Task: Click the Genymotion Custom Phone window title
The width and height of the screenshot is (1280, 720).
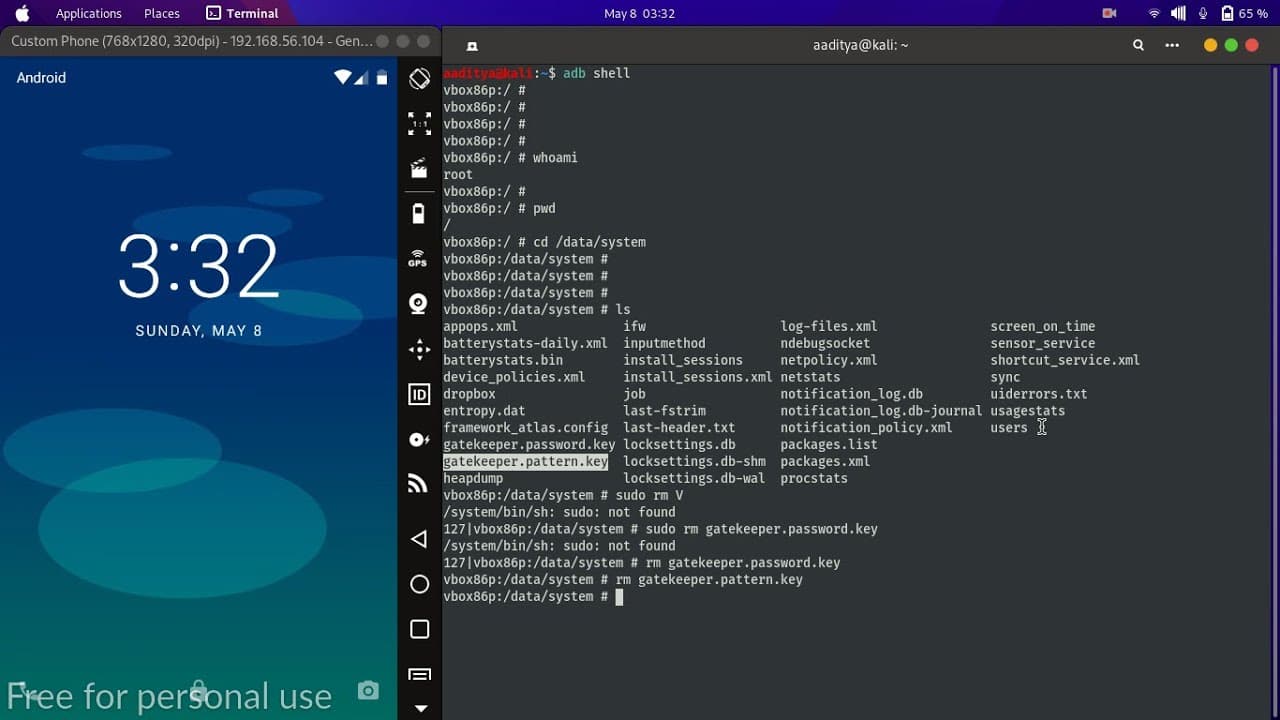Action: pos(191,41)
